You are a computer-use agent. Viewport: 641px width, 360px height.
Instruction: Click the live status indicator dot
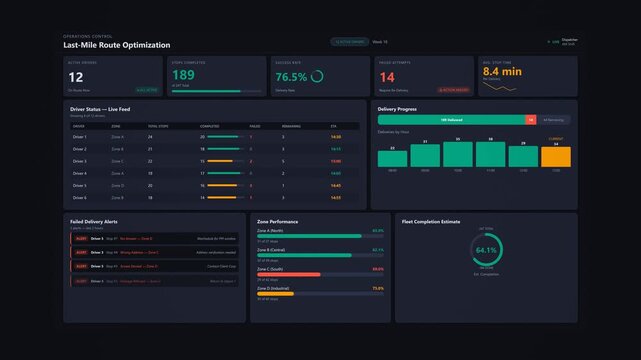[549, 42]
